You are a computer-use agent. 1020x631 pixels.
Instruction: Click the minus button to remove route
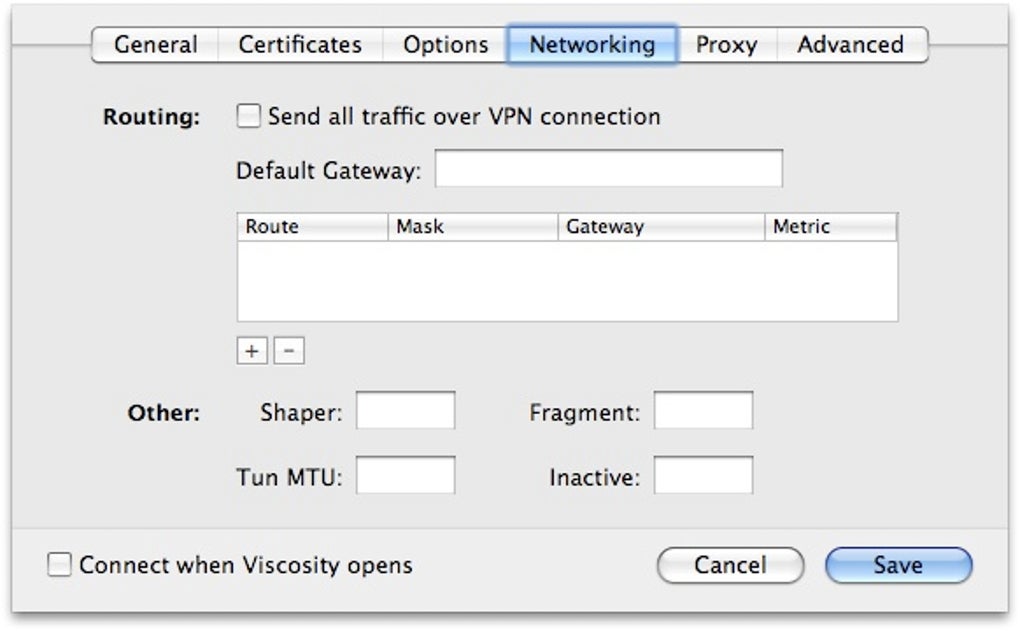tap(289, 351)
